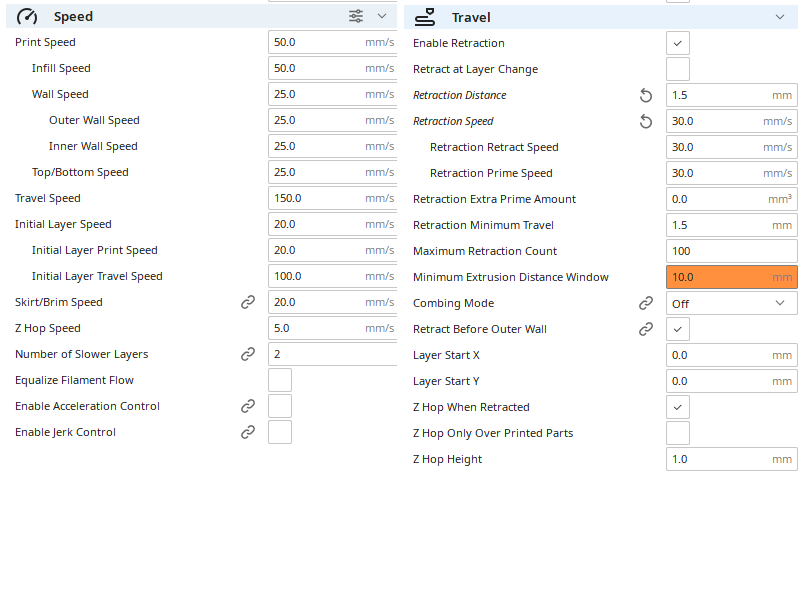
Task: Click link icon beside Skirt/Brim Speed
Action: tap(248, 302)
